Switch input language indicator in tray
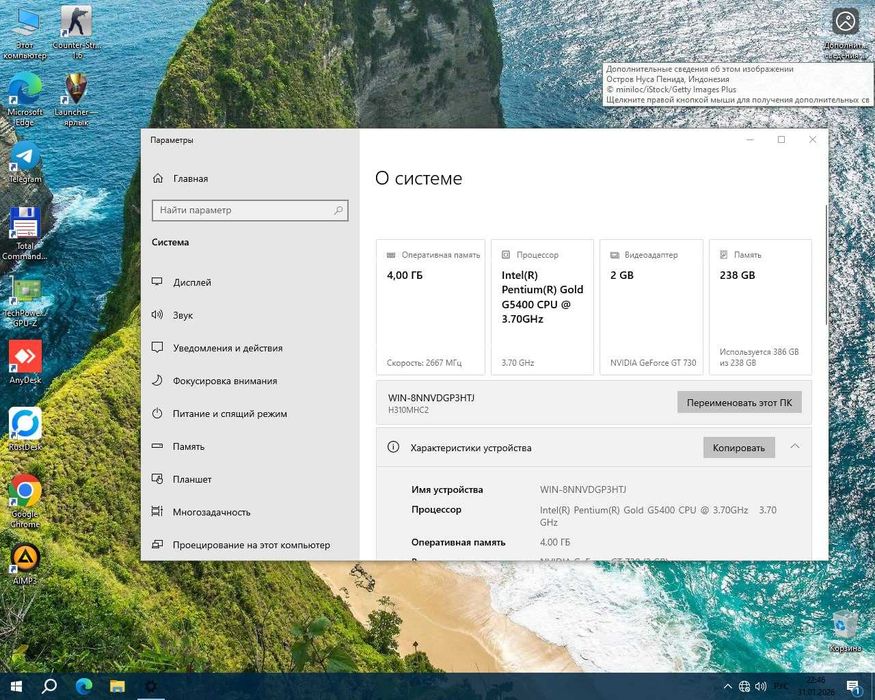This screenshot has height=700, width=875. pyautogui.click(x=781, y=686)
